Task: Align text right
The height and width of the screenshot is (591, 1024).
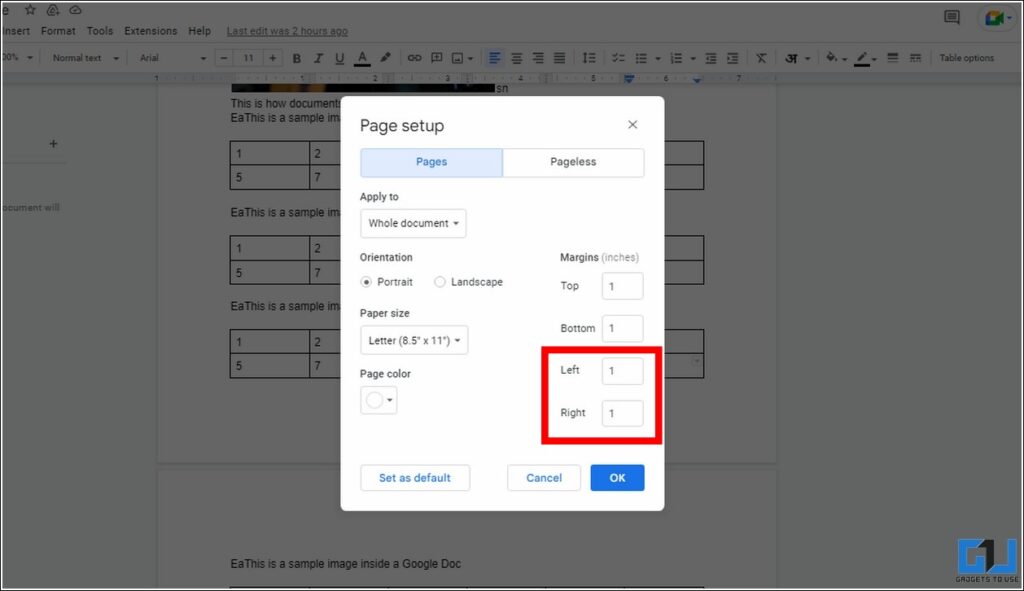Action: (x=538, y=58)
